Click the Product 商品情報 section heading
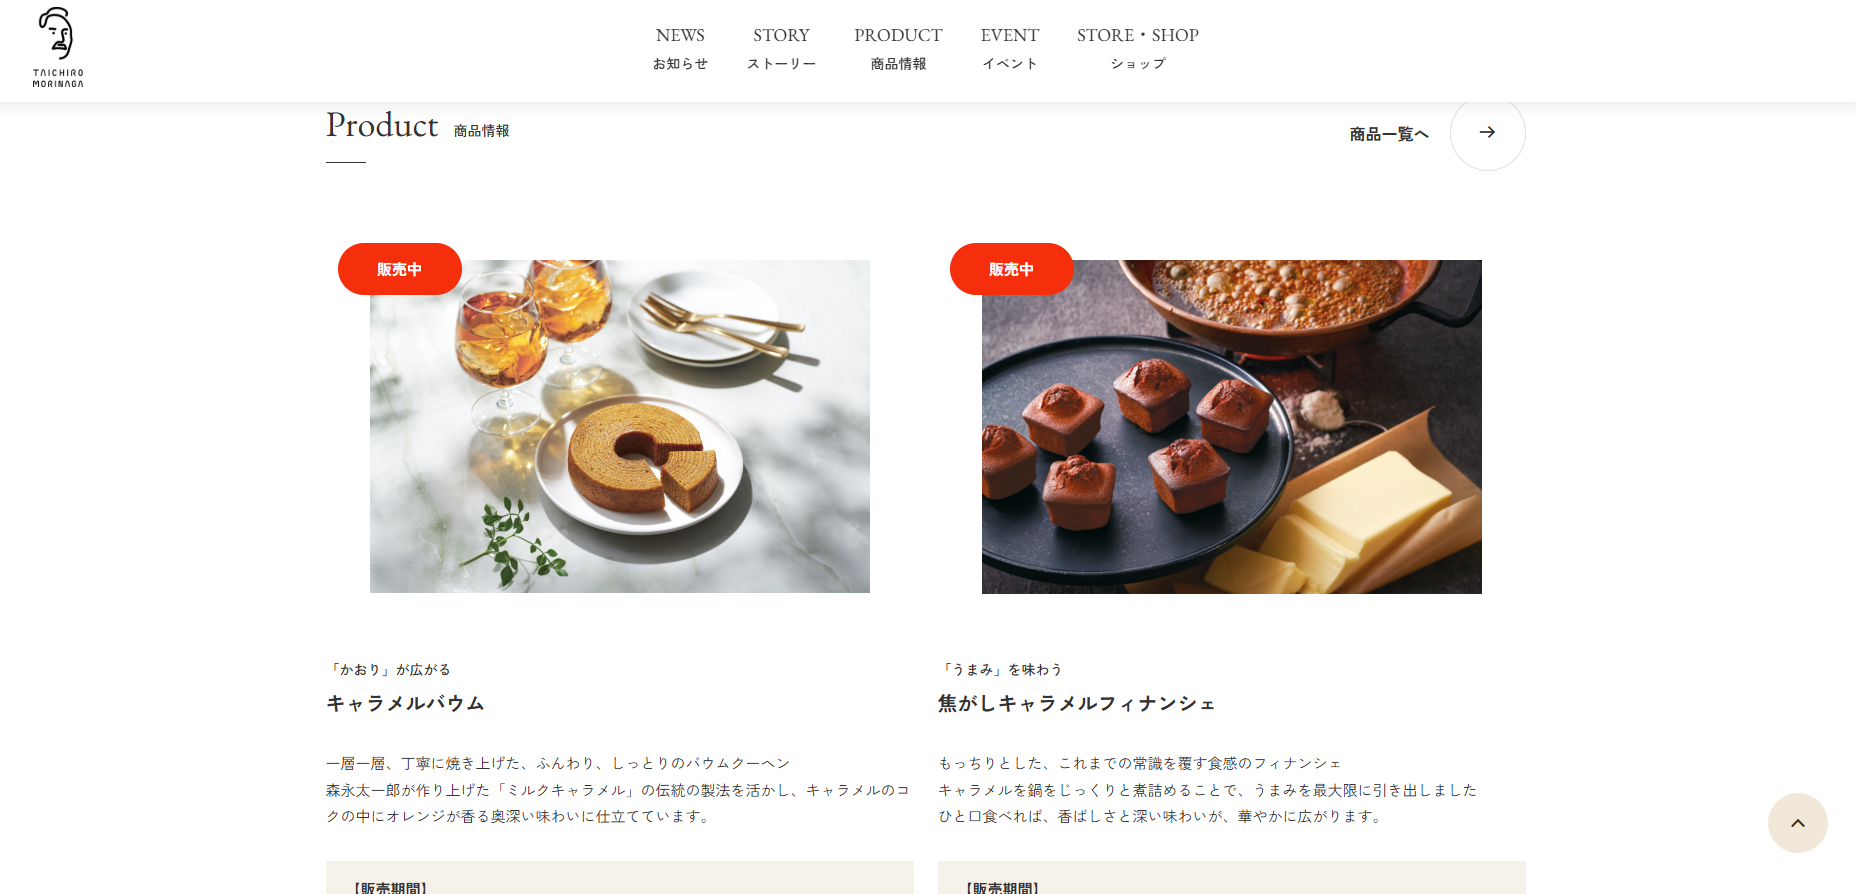 (418, 126)
